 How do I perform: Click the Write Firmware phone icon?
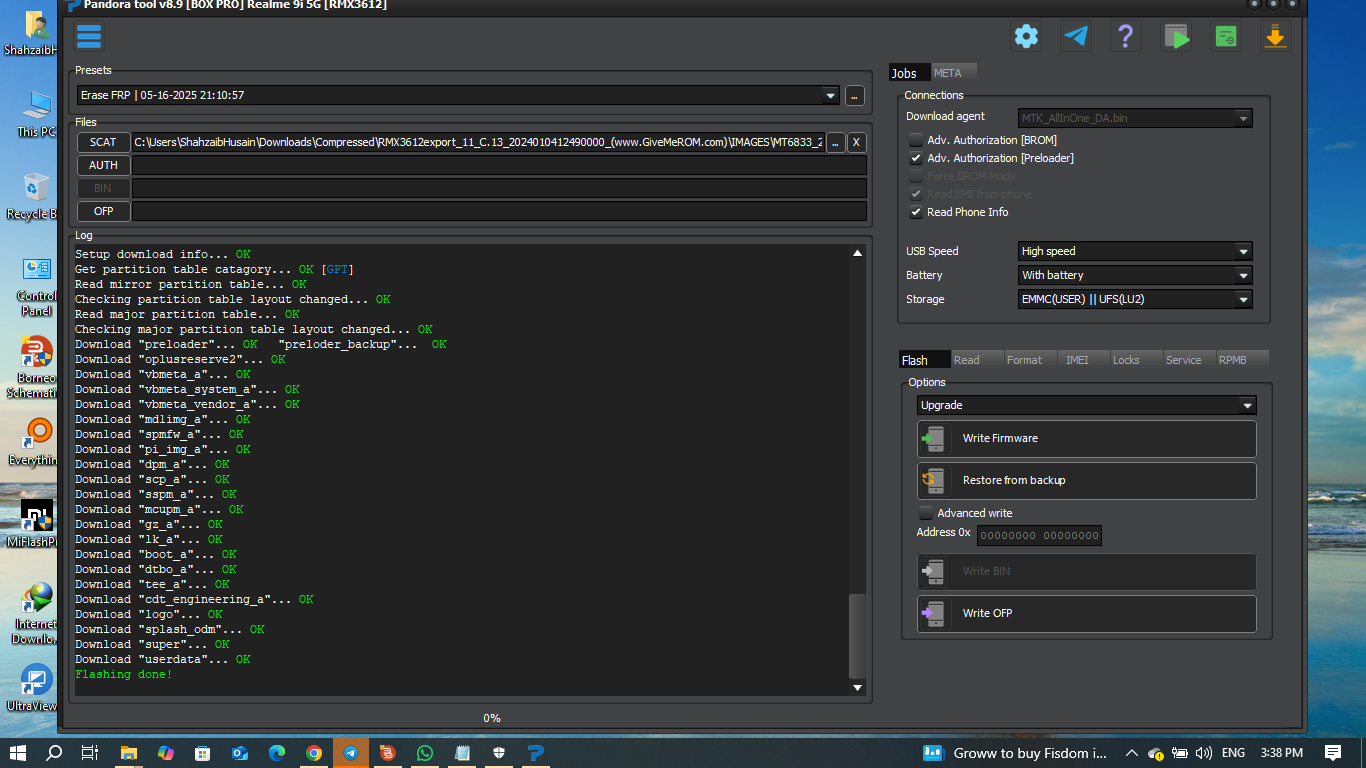pyautogui.click(x=933, y=439)
